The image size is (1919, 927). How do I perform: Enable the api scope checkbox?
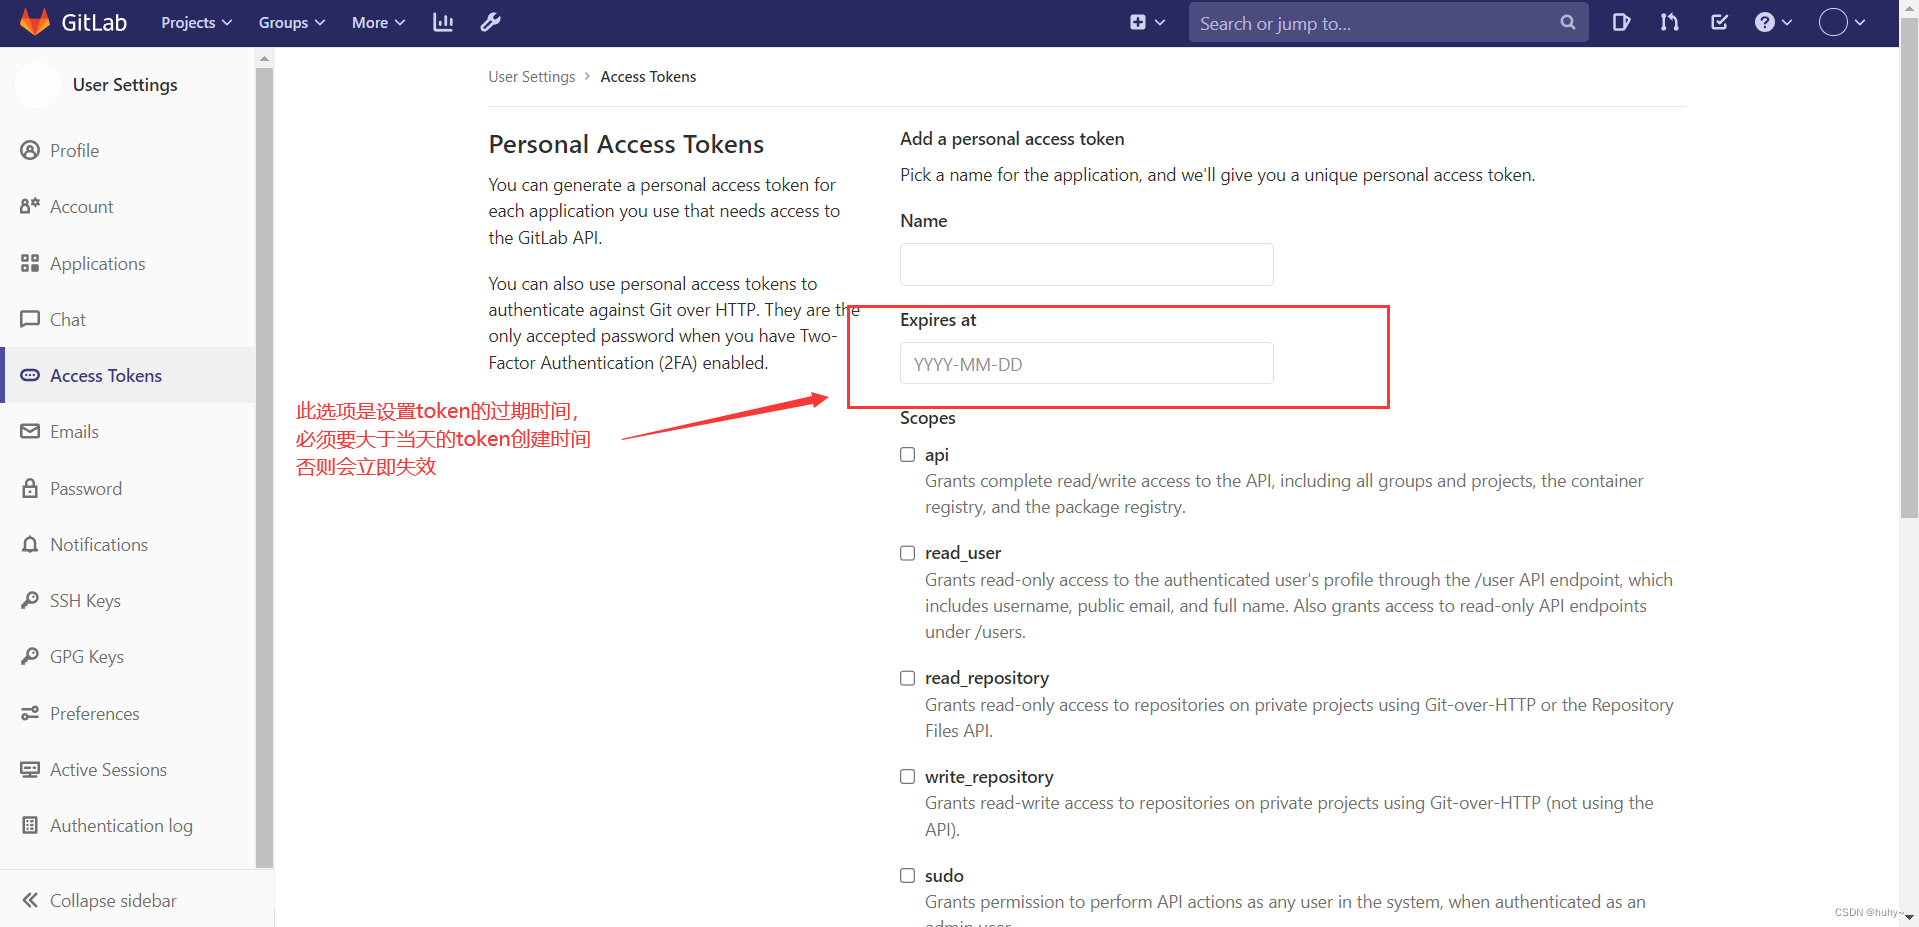907,454
